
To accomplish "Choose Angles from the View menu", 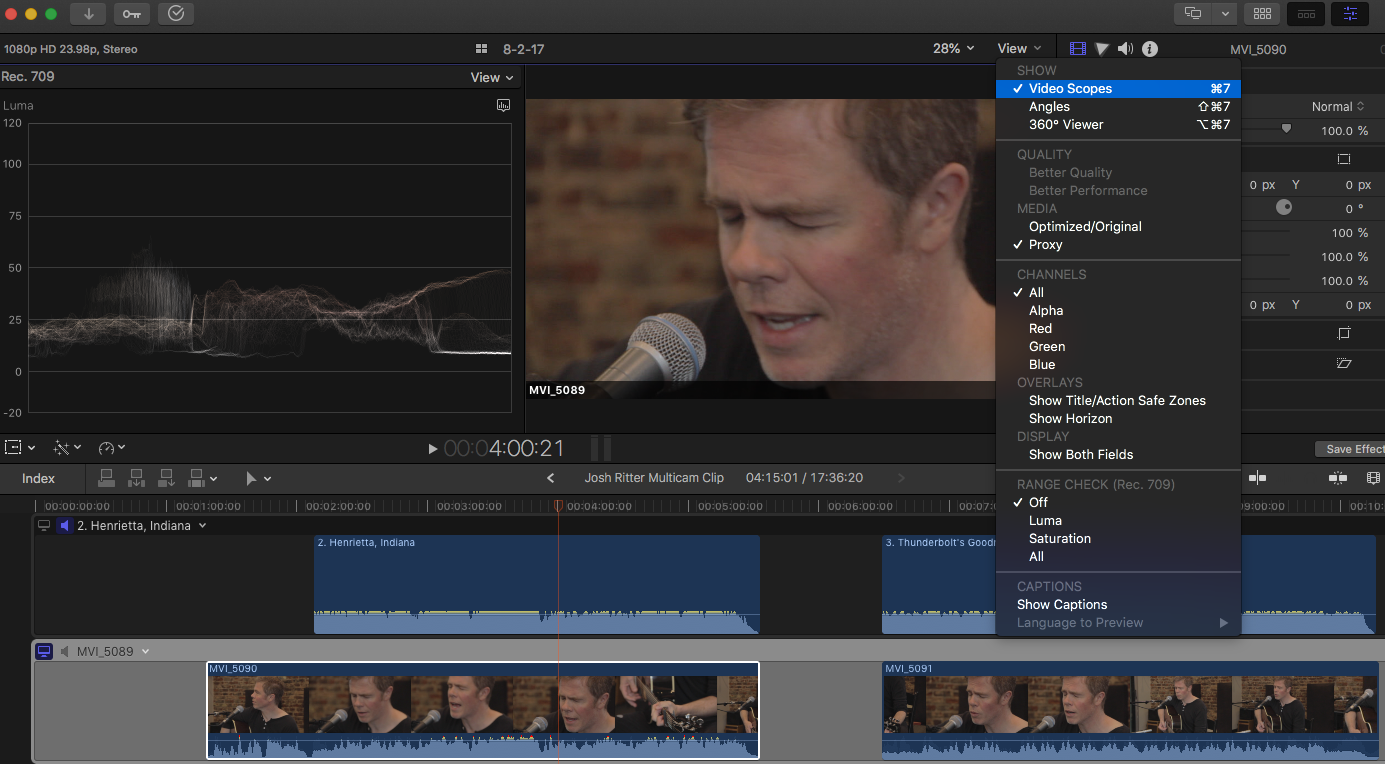I will [x=1049, y=107].
